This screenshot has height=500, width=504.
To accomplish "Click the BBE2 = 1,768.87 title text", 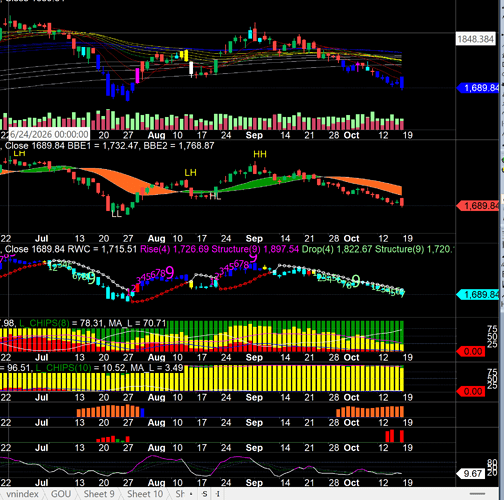I will [x=179, y=146].
